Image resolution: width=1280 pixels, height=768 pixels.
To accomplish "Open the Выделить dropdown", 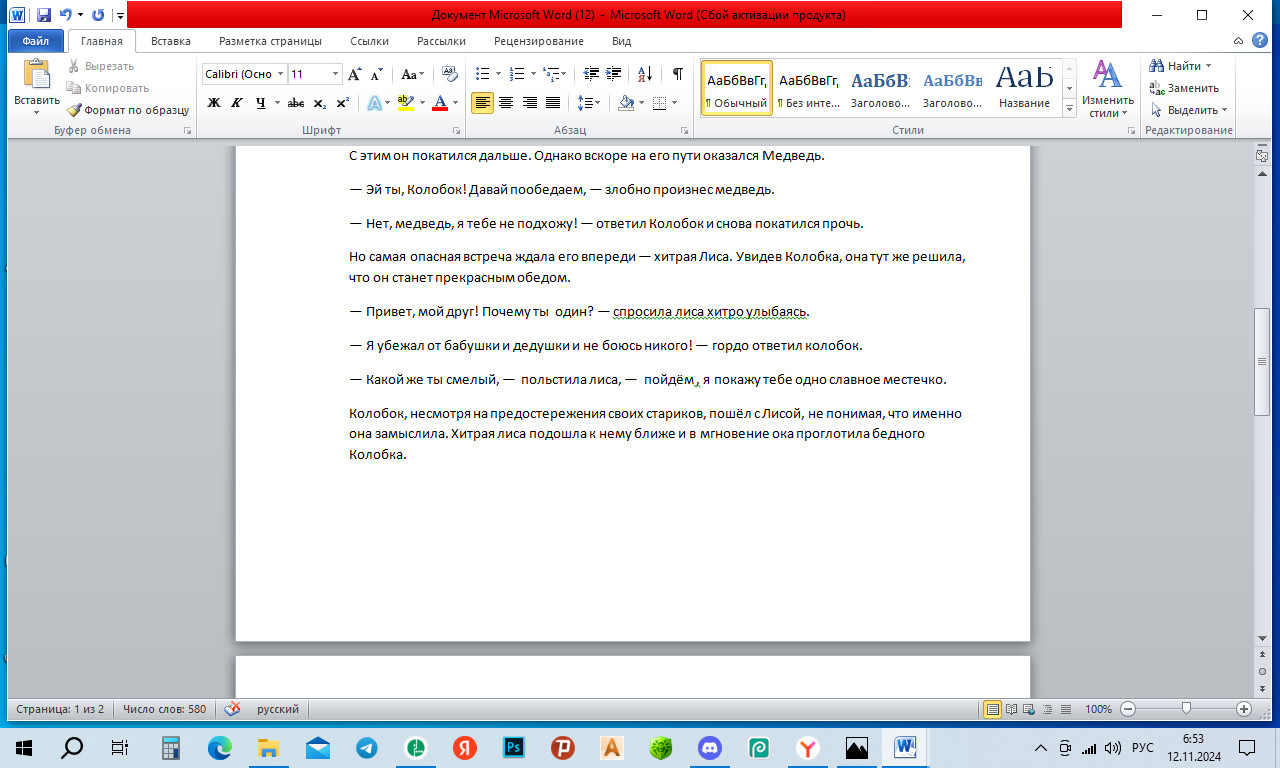I will (1188, 110).
